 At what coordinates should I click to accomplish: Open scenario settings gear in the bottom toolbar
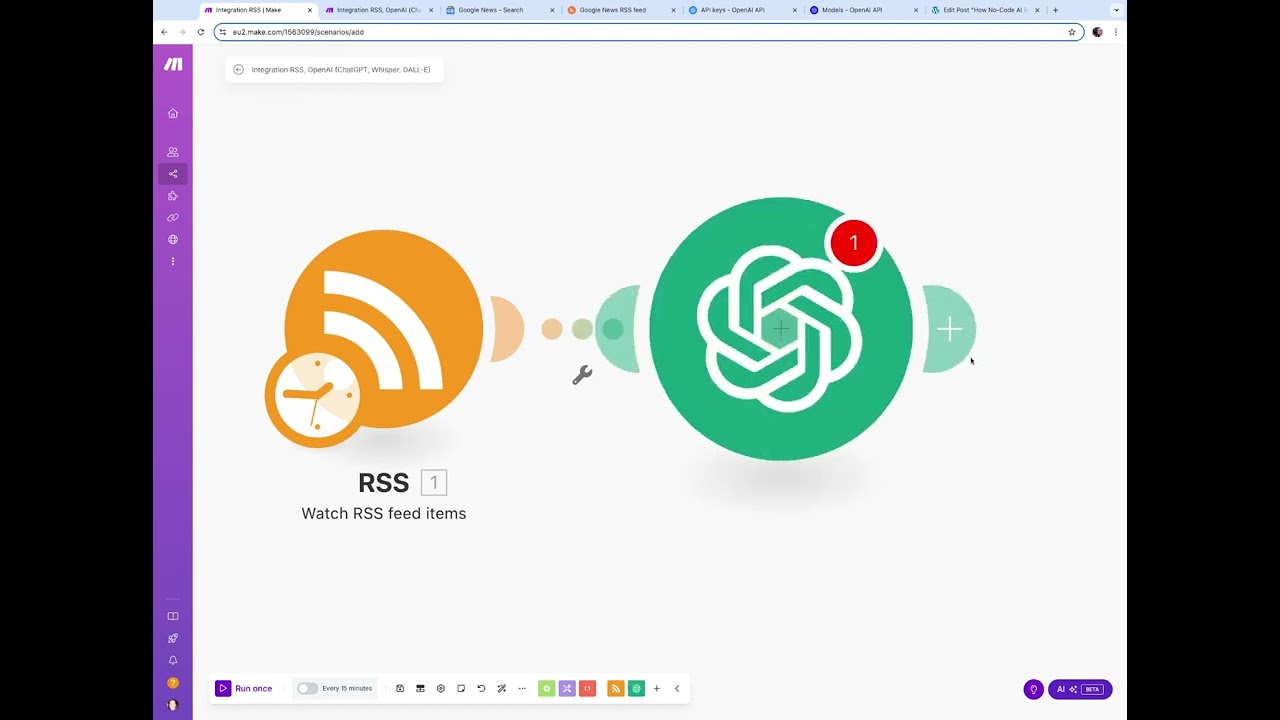point(441,688)
